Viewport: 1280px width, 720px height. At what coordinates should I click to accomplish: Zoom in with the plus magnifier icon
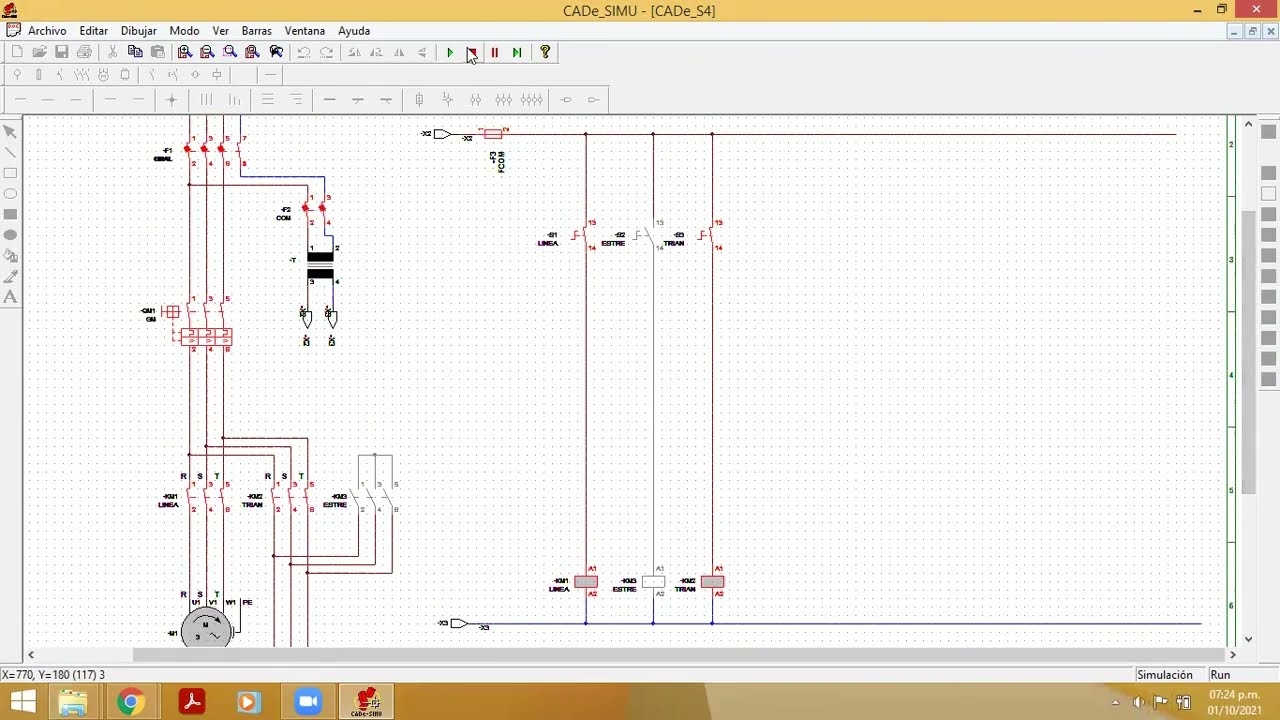tap(185, 52)
